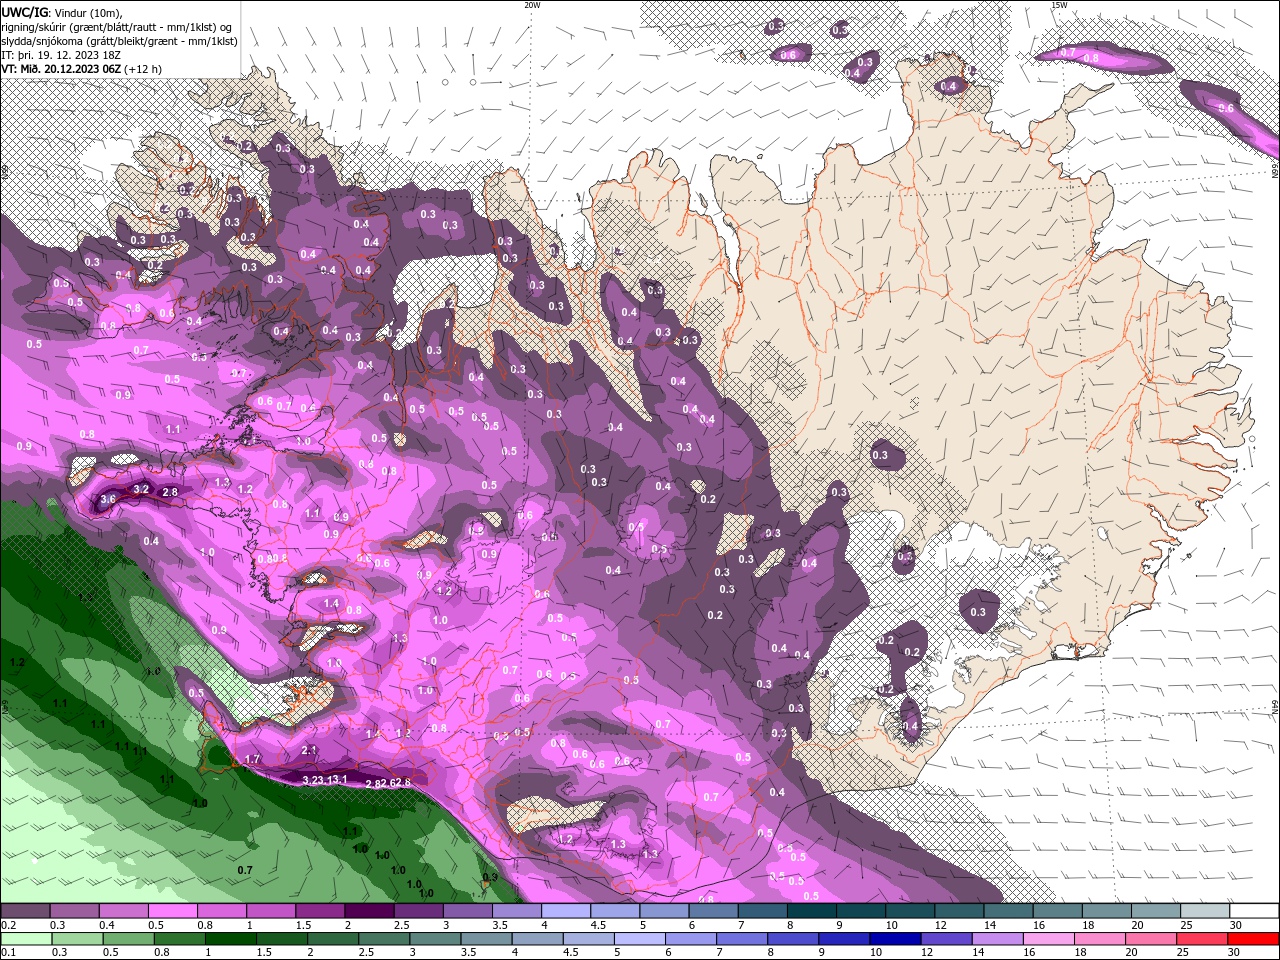1280x960 pixels.
Task: Click the UWC/IG title text
Action: tap(23, 12)
